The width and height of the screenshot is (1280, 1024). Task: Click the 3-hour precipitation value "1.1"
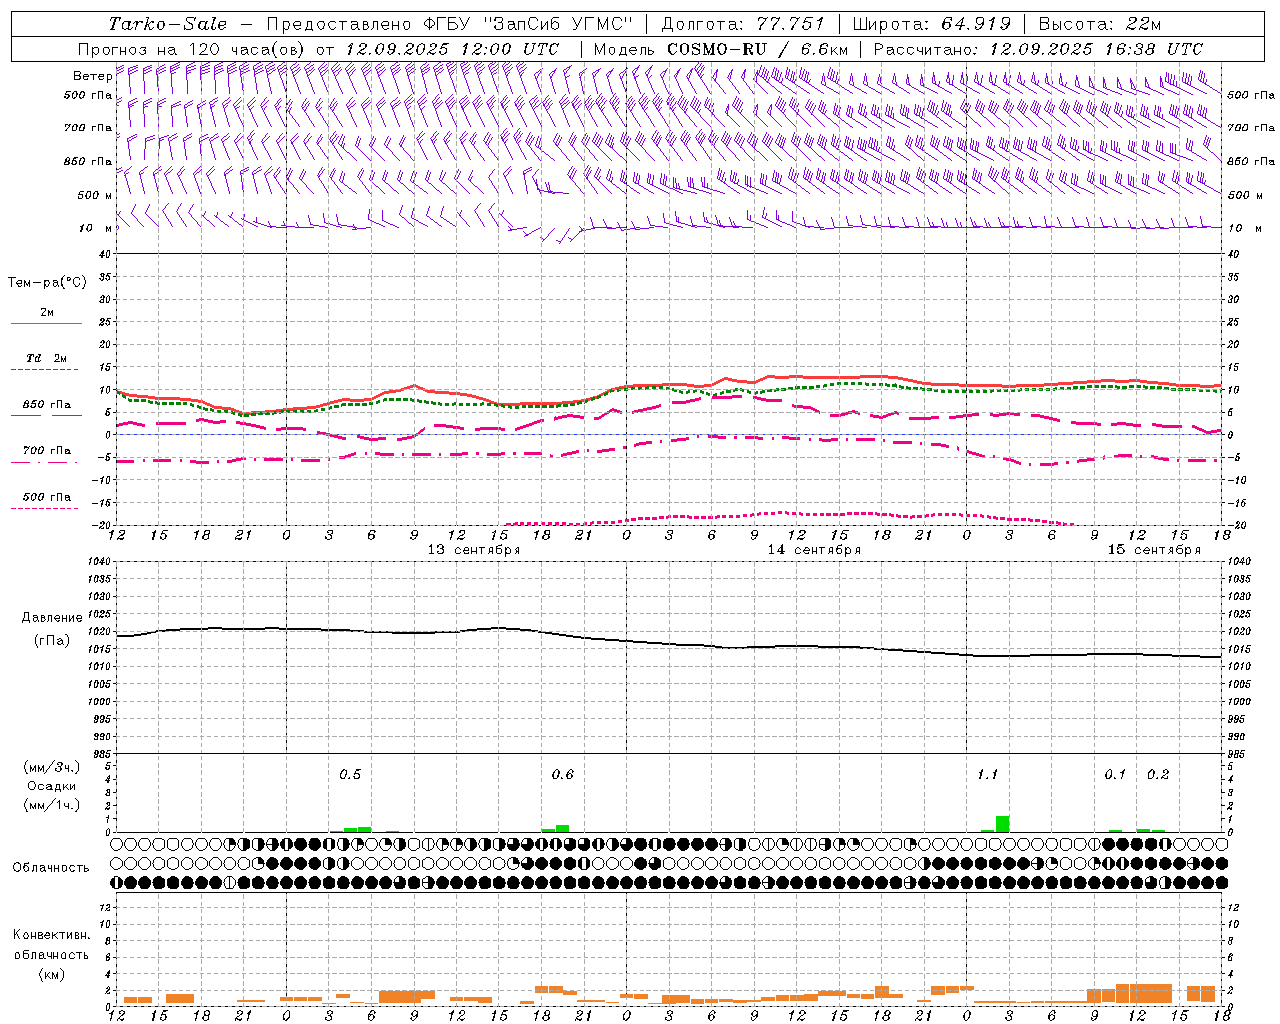[987, 775]
